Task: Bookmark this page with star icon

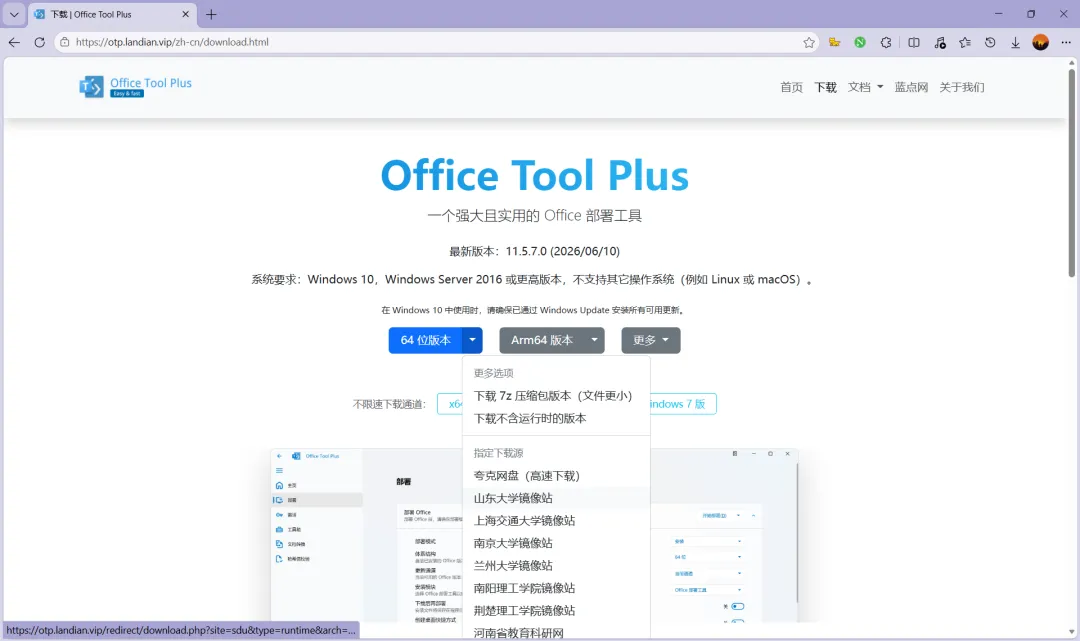Action: click(809, 42)
